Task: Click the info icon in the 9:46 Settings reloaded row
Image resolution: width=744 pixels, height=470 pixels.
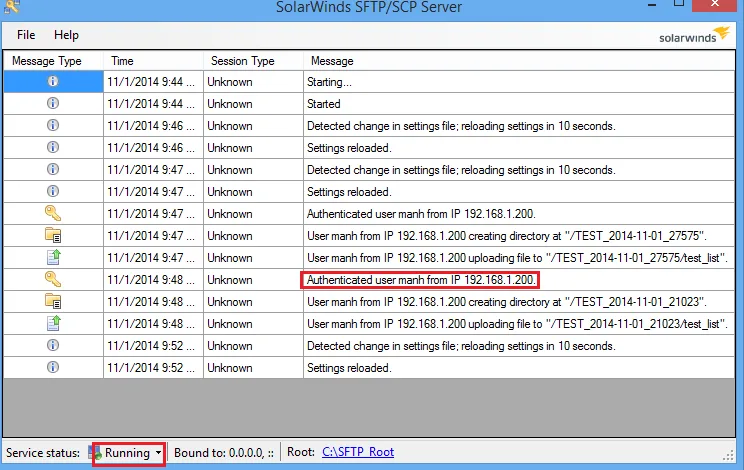Action: click(53, 147)
